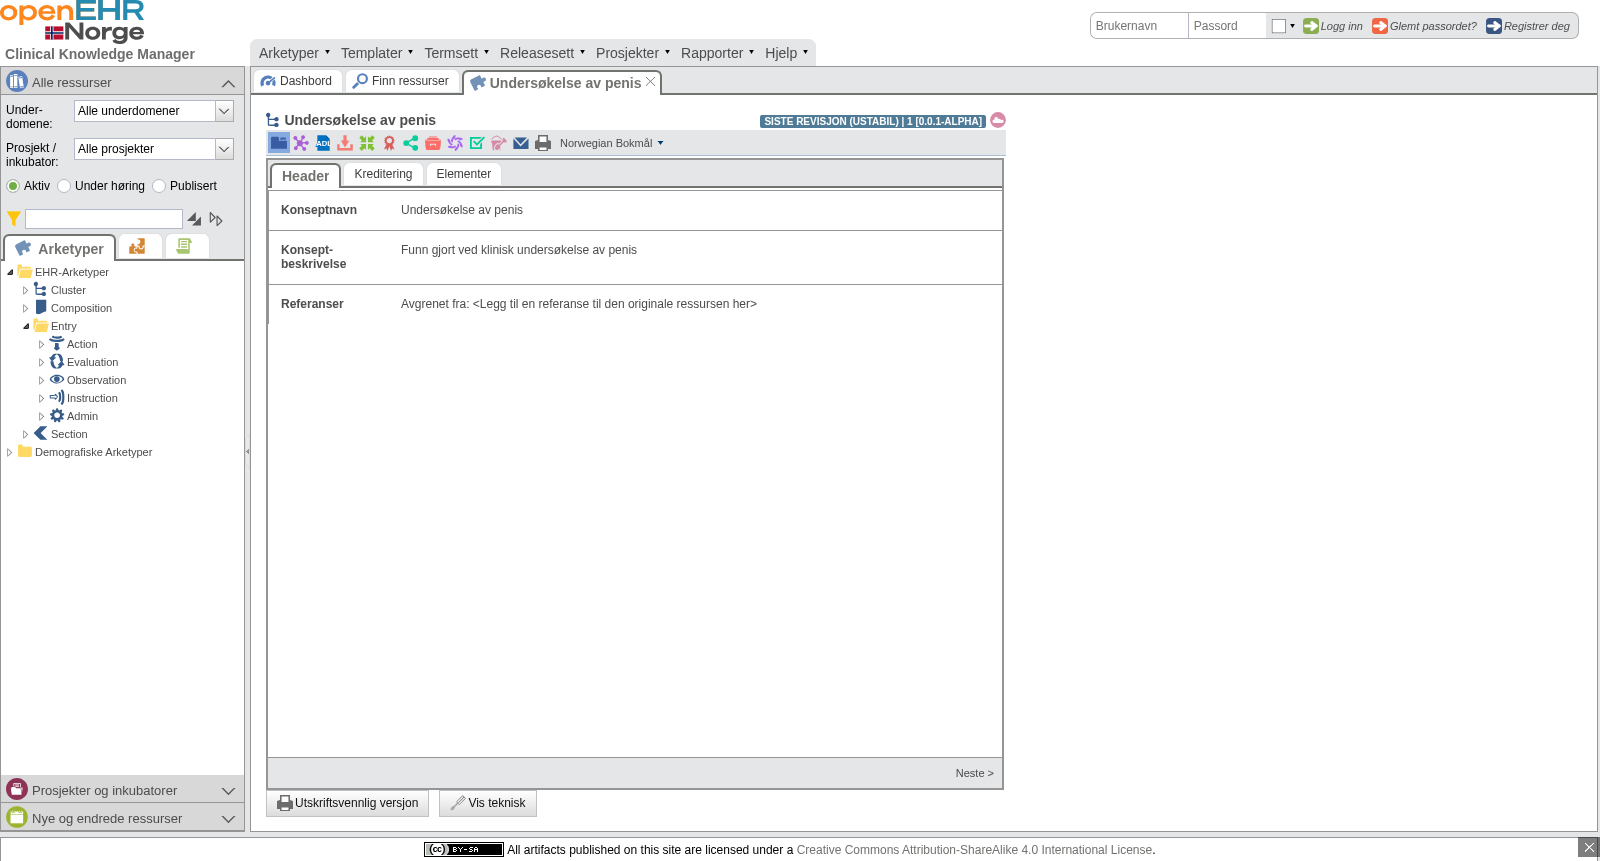Expand the Cluster tree node
This screenshot has height=861, width=1600.
pyautogui.click(x=26, y=290)
